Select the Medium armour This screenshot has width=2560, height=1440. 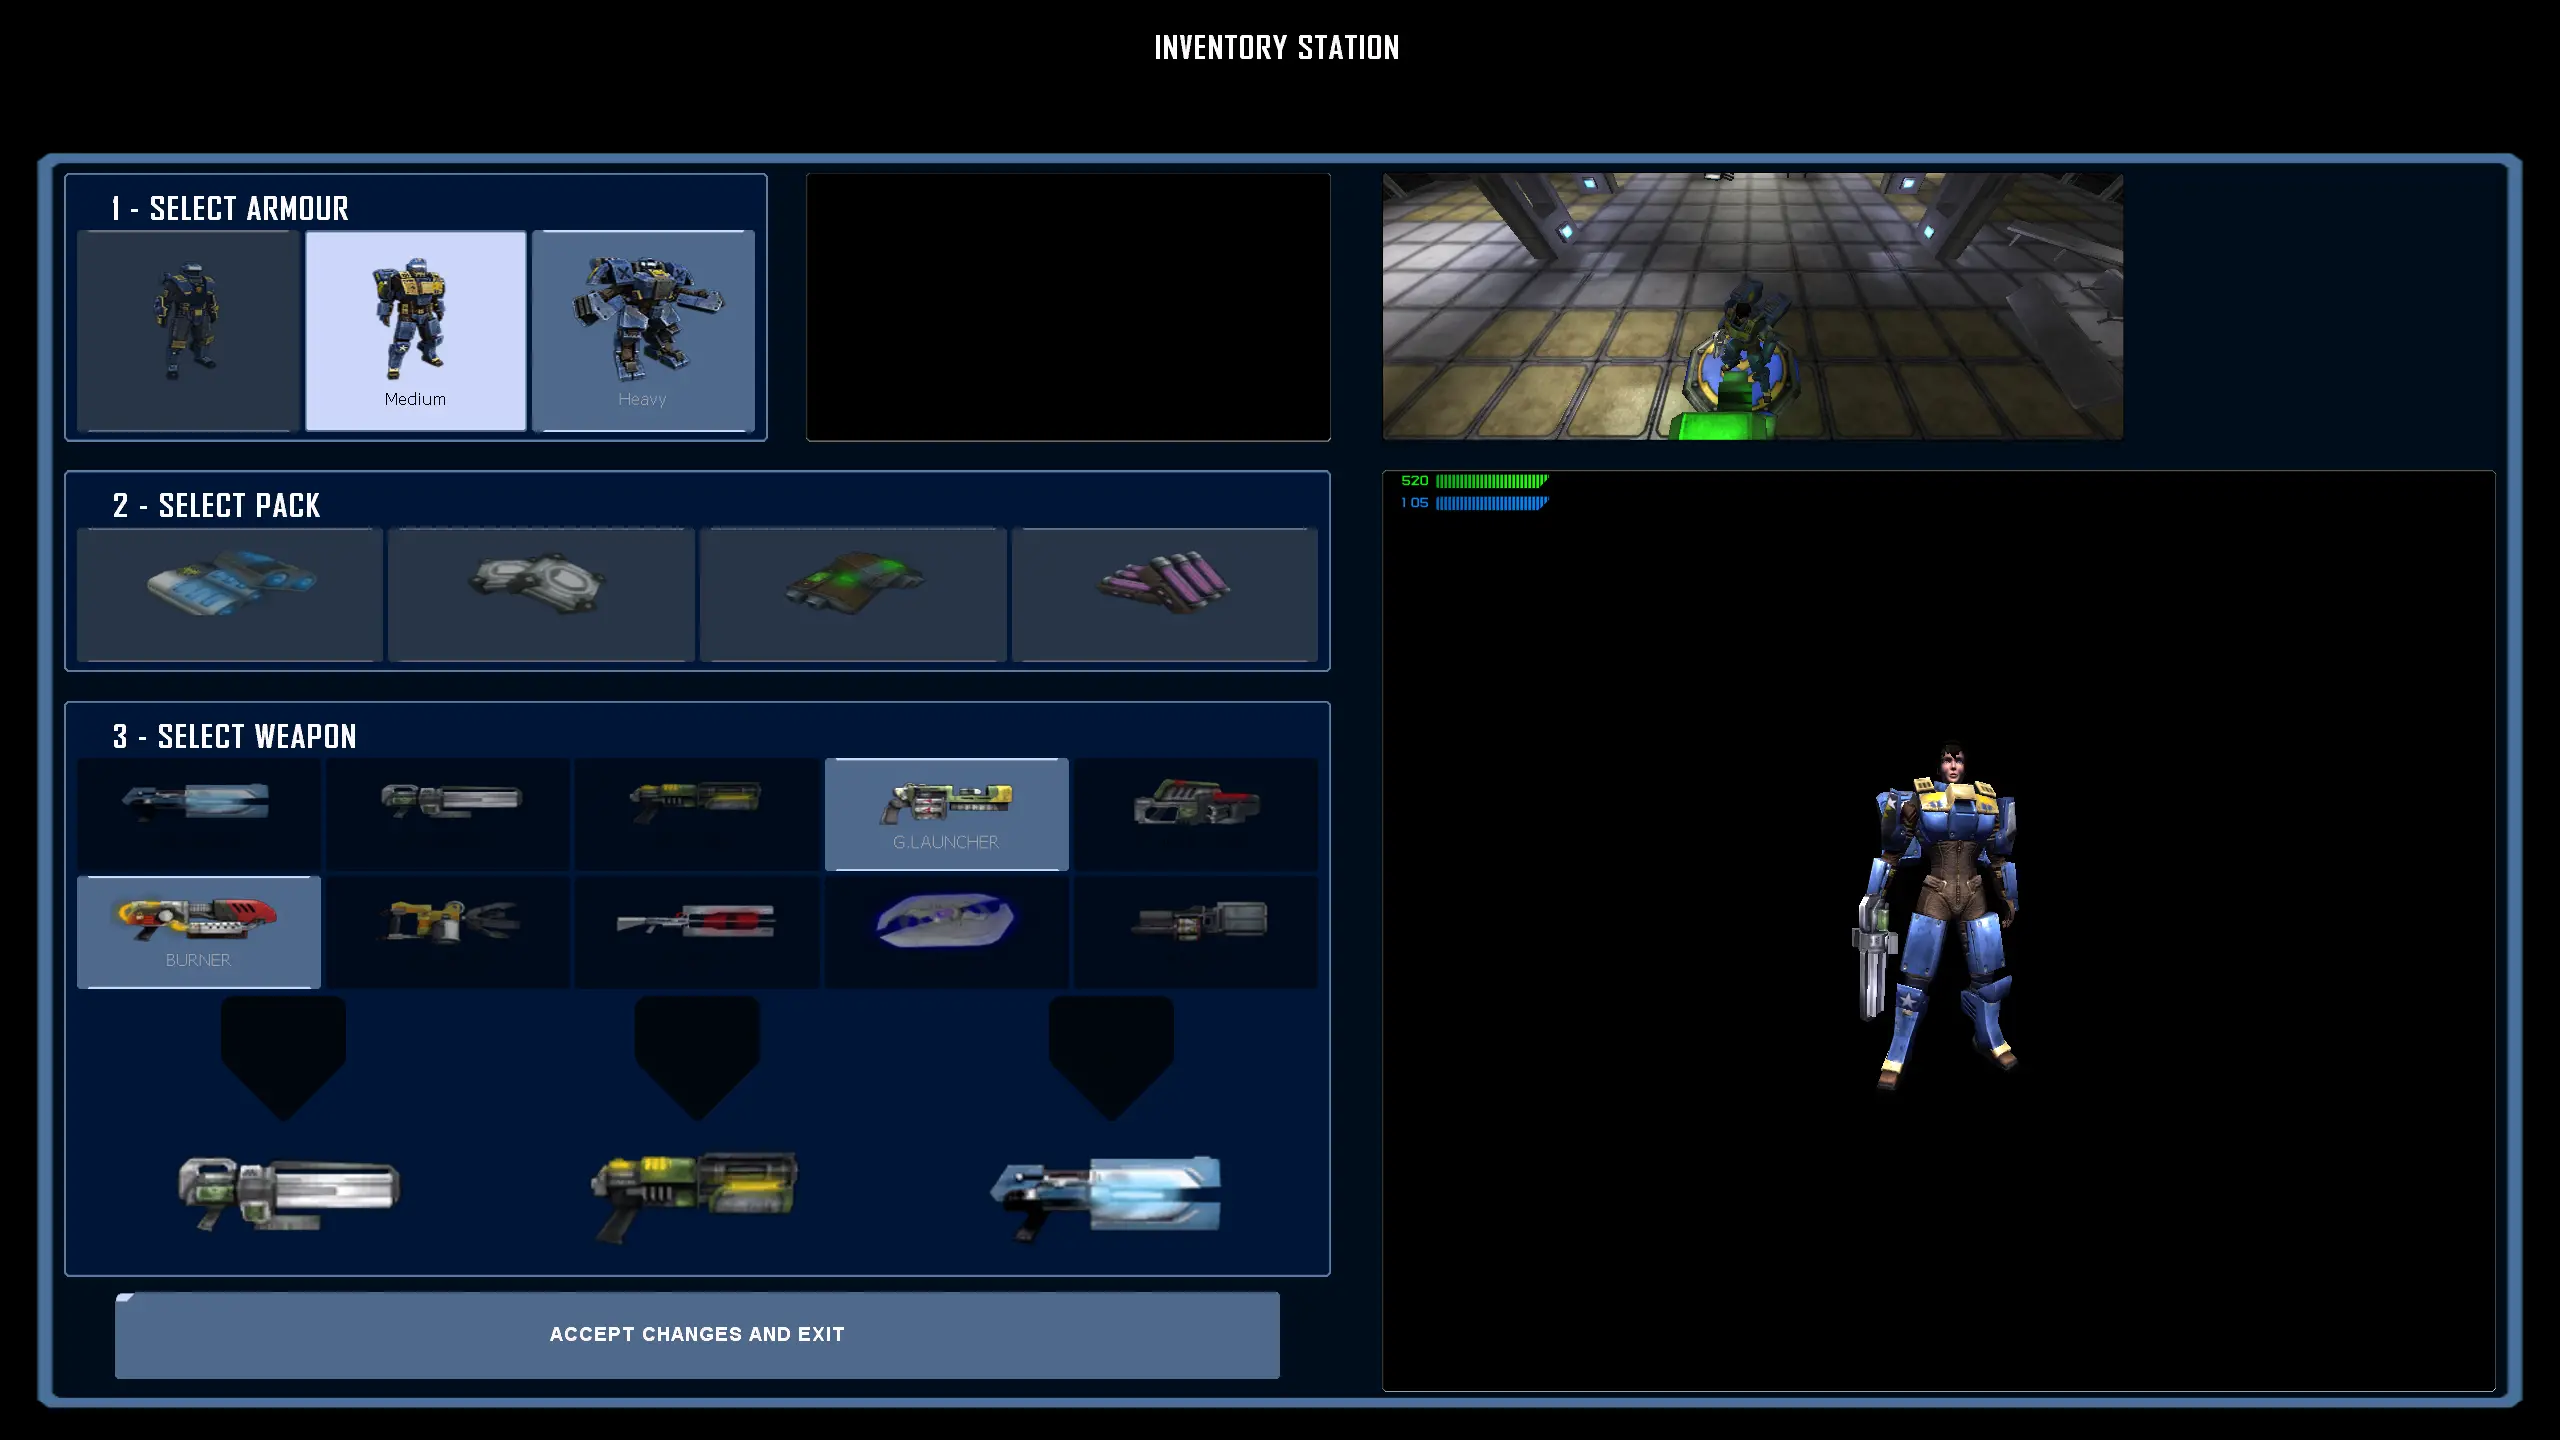coord(415,331)
